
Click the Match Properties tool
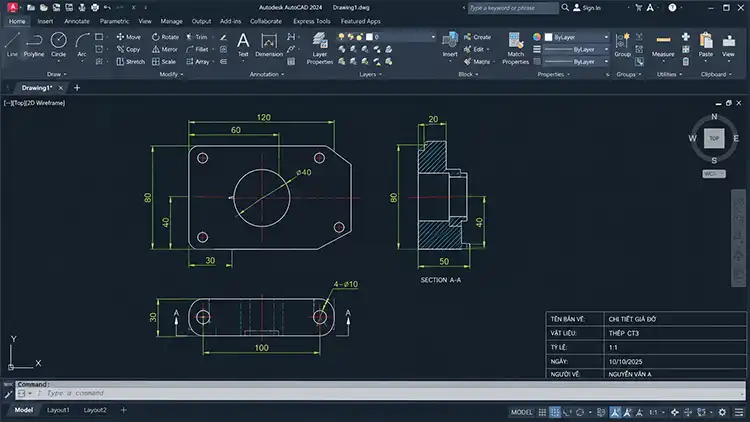pos(515,48)
